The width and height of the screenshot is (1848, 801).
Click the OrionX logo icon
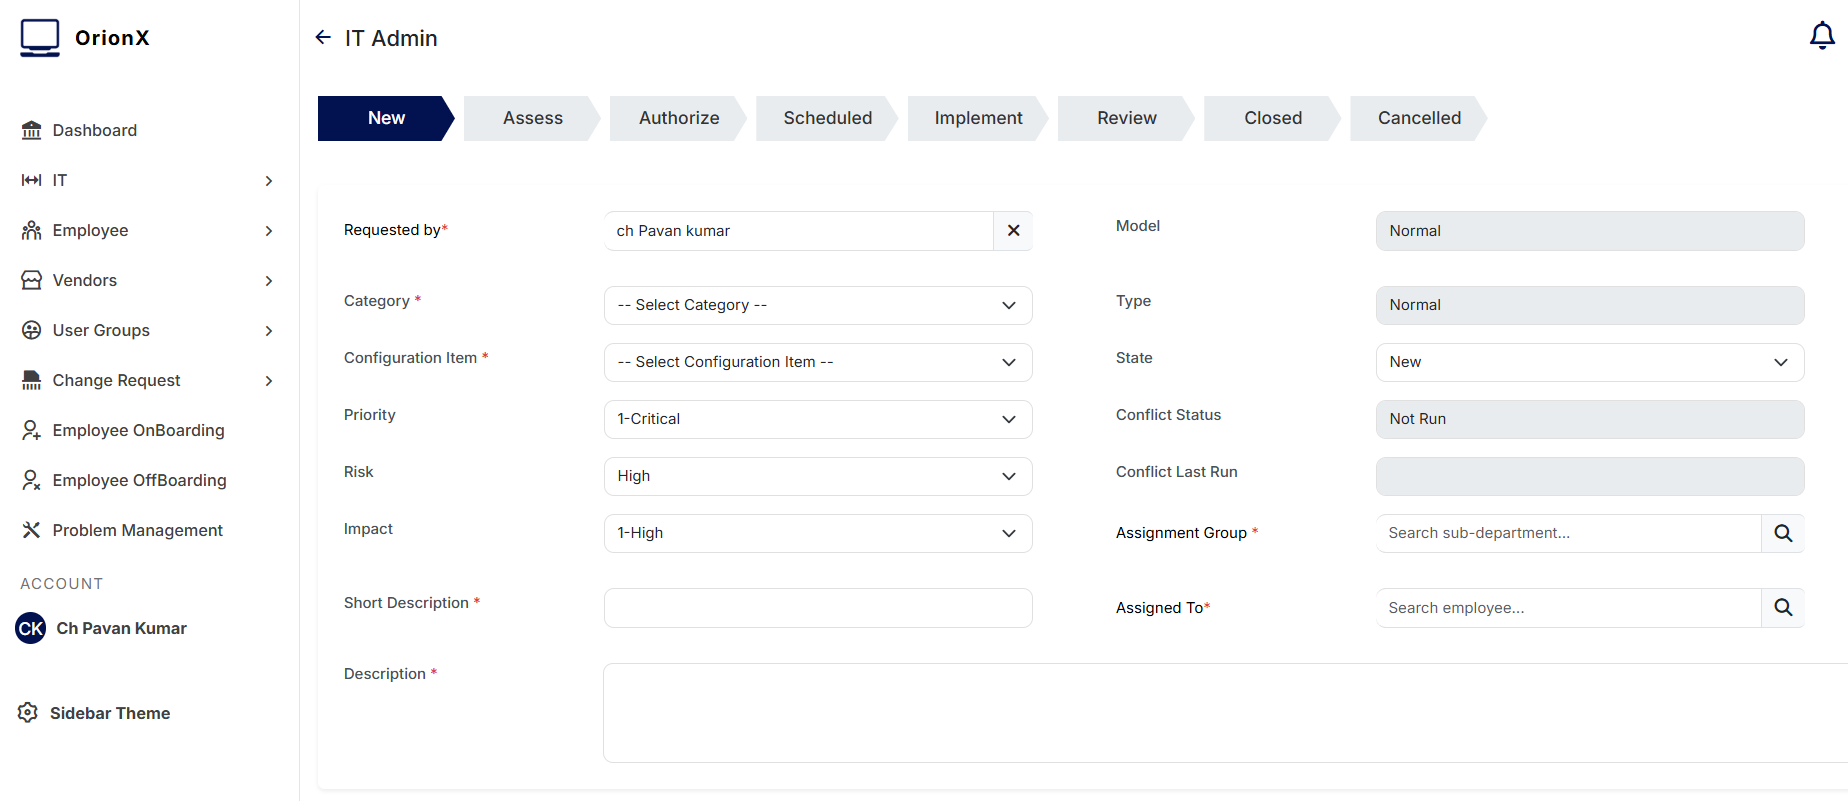[40, 38]
